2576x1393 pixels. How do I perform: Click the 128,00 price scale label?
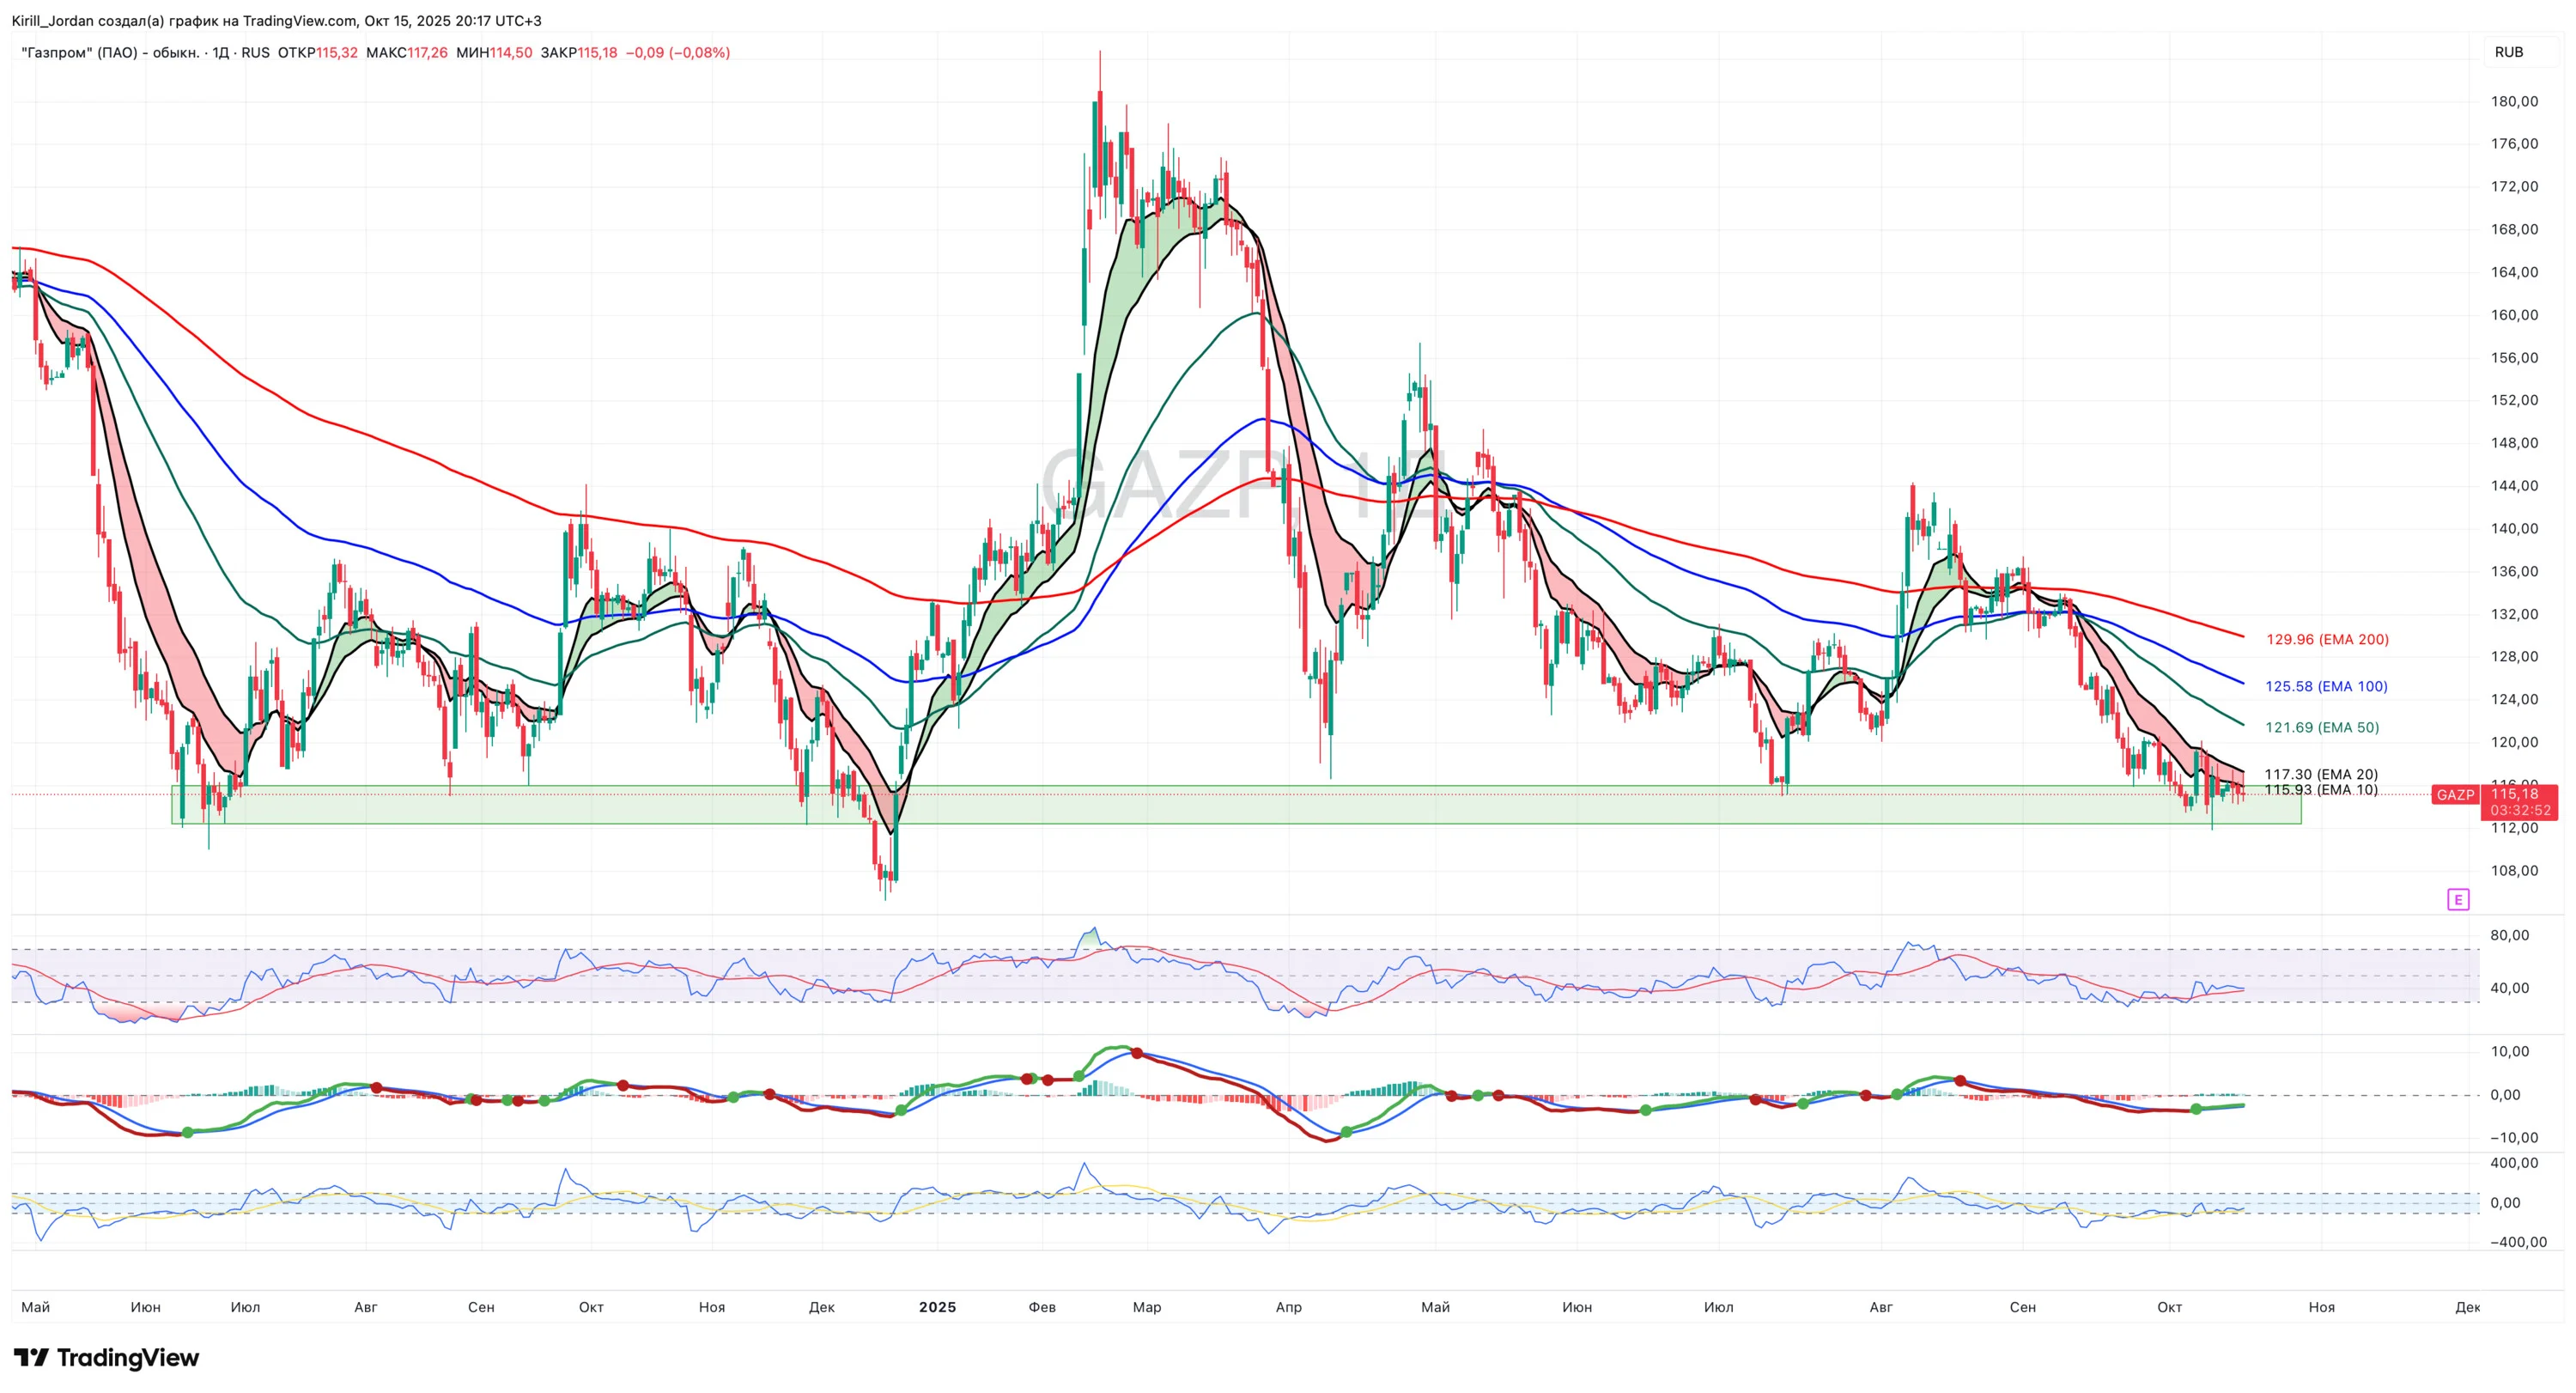2514,657
